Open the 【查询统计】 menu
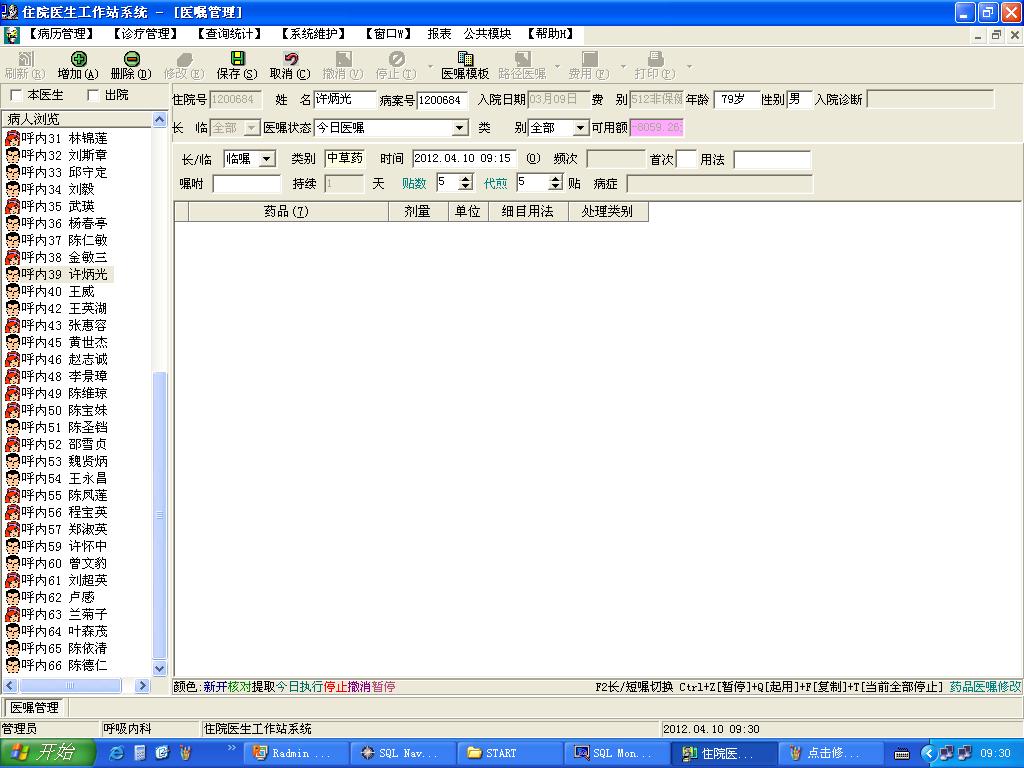 [x=229, y=34]
